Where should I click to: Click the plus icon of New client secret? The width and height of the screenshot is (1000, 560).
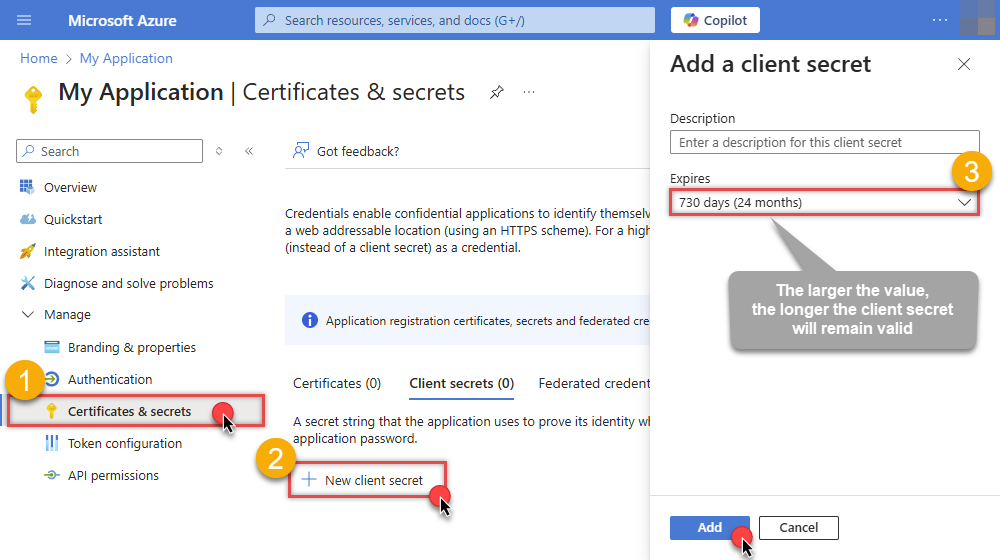(x=309, y=480)
